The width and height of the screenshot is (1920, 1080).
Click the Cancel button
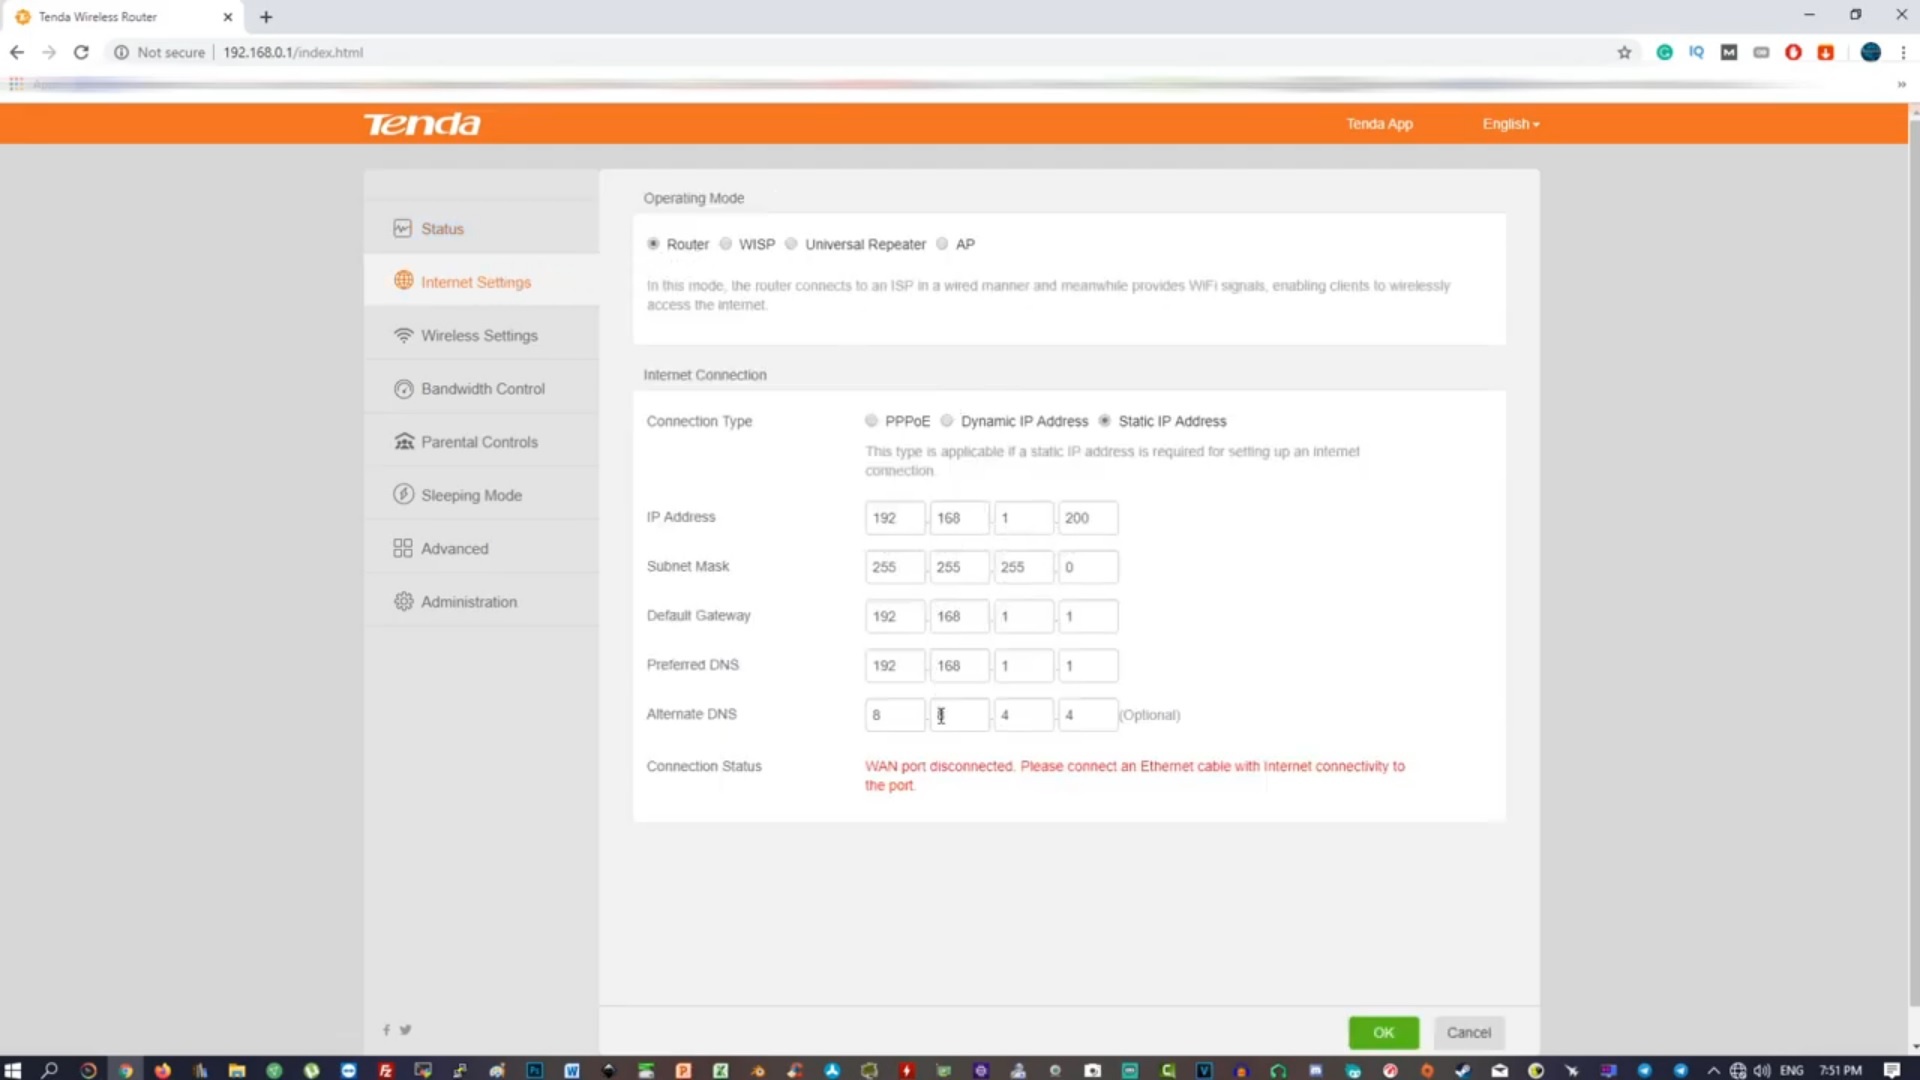point(1468,1031)
